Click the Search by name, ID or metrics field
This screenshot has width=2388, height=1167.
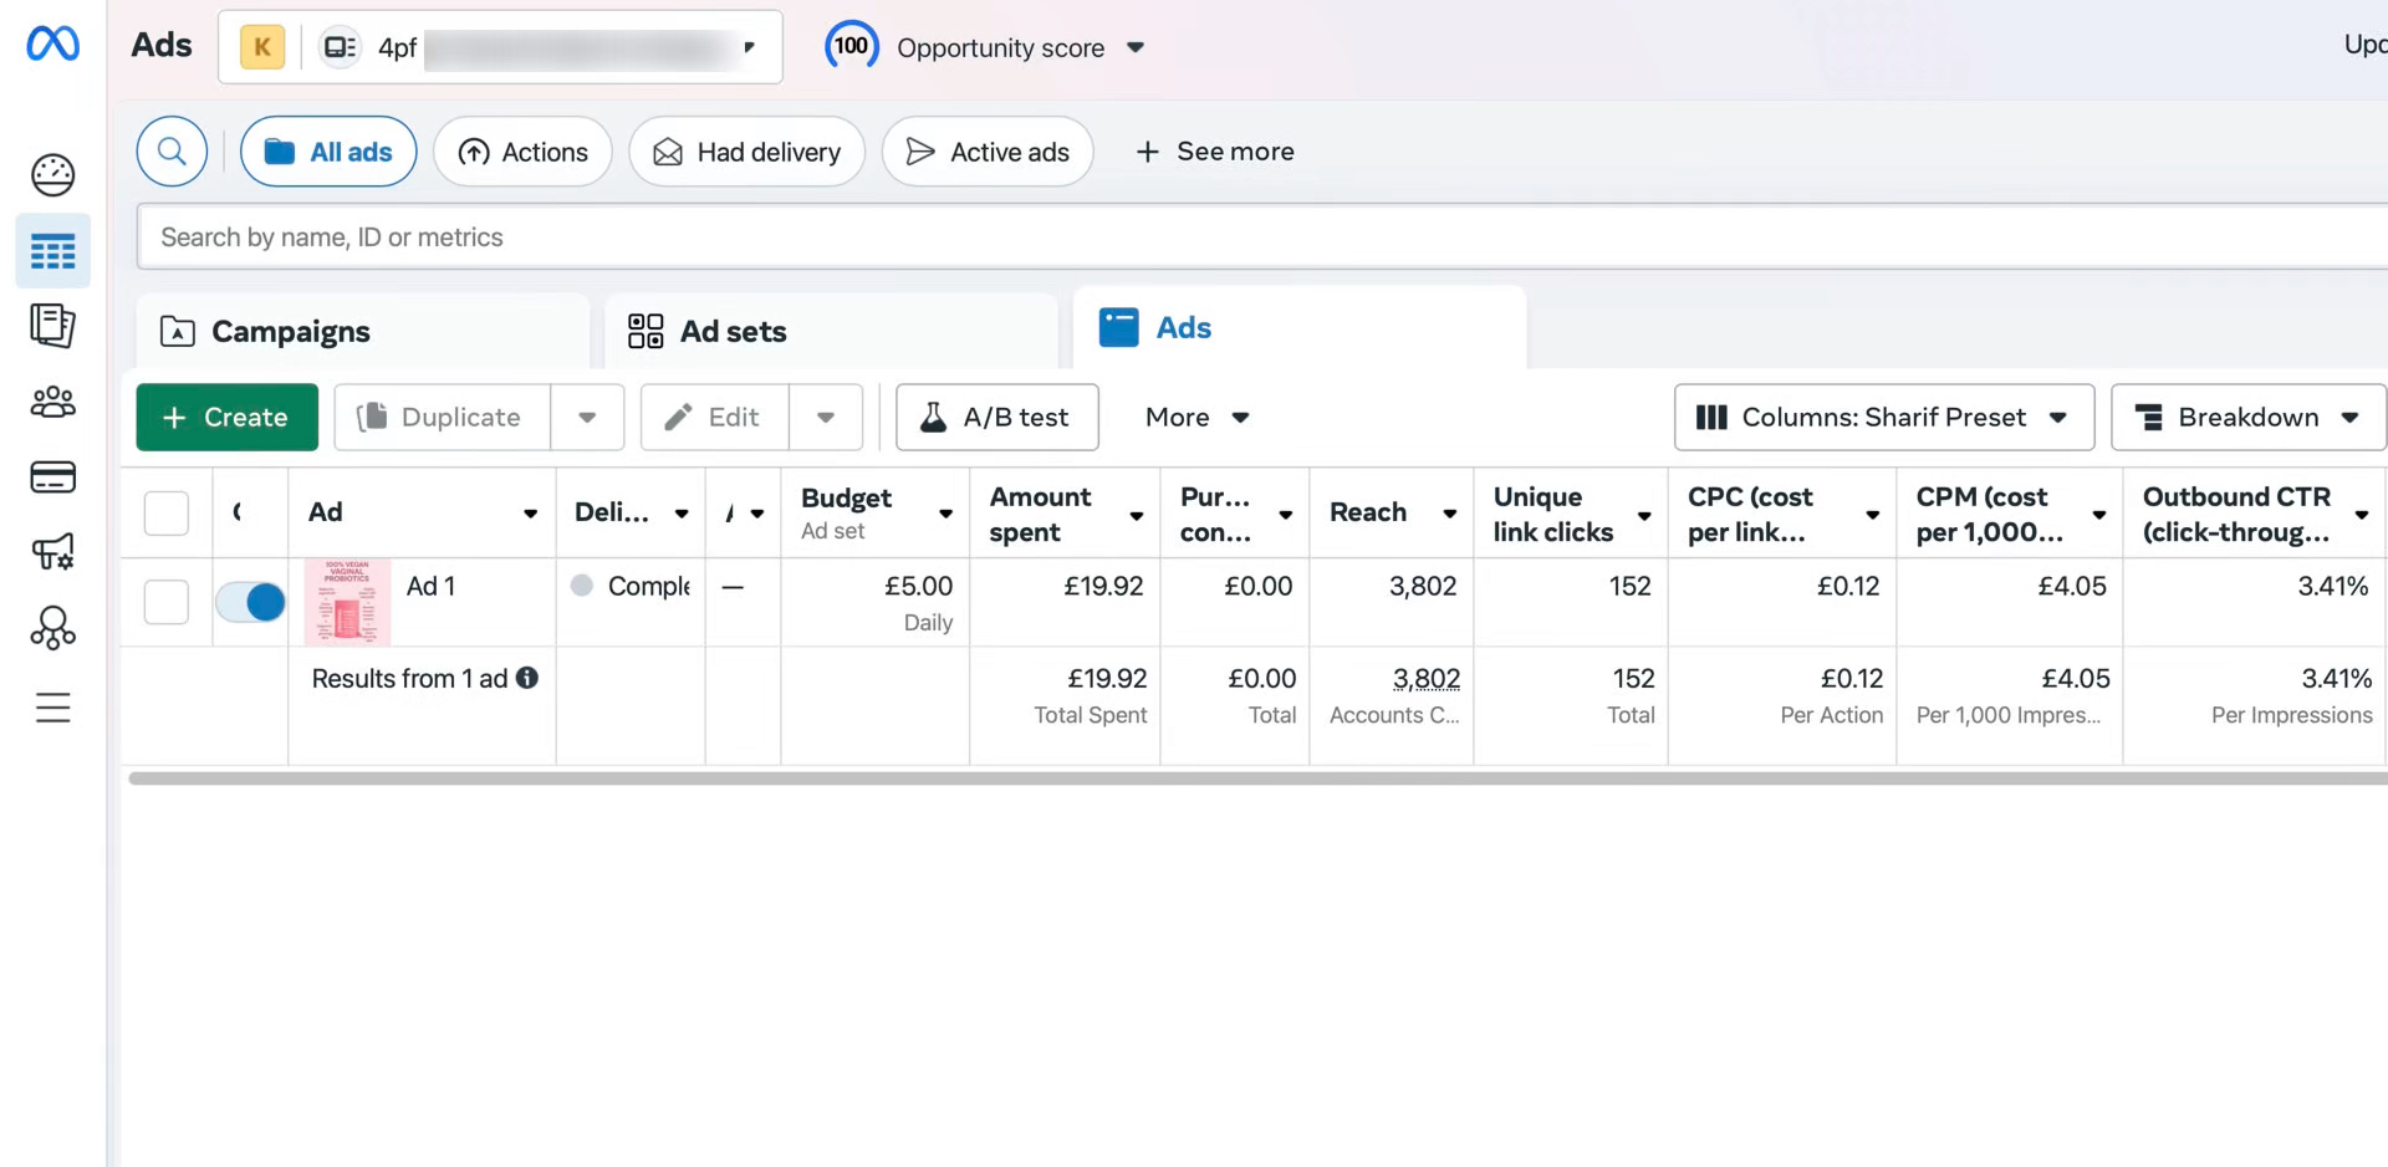click(1200, 237)
